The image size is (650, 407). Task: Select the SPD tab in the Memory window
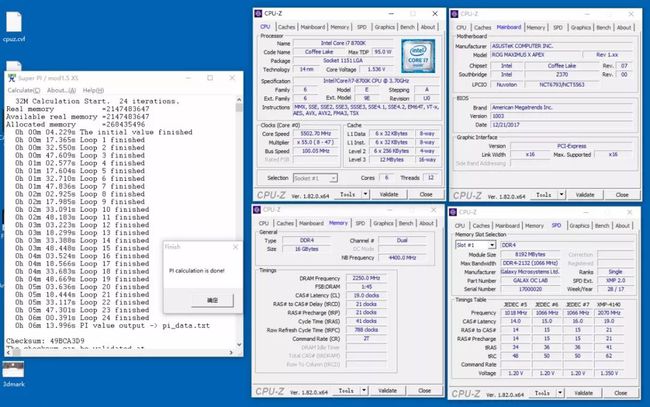click(360, 223)
